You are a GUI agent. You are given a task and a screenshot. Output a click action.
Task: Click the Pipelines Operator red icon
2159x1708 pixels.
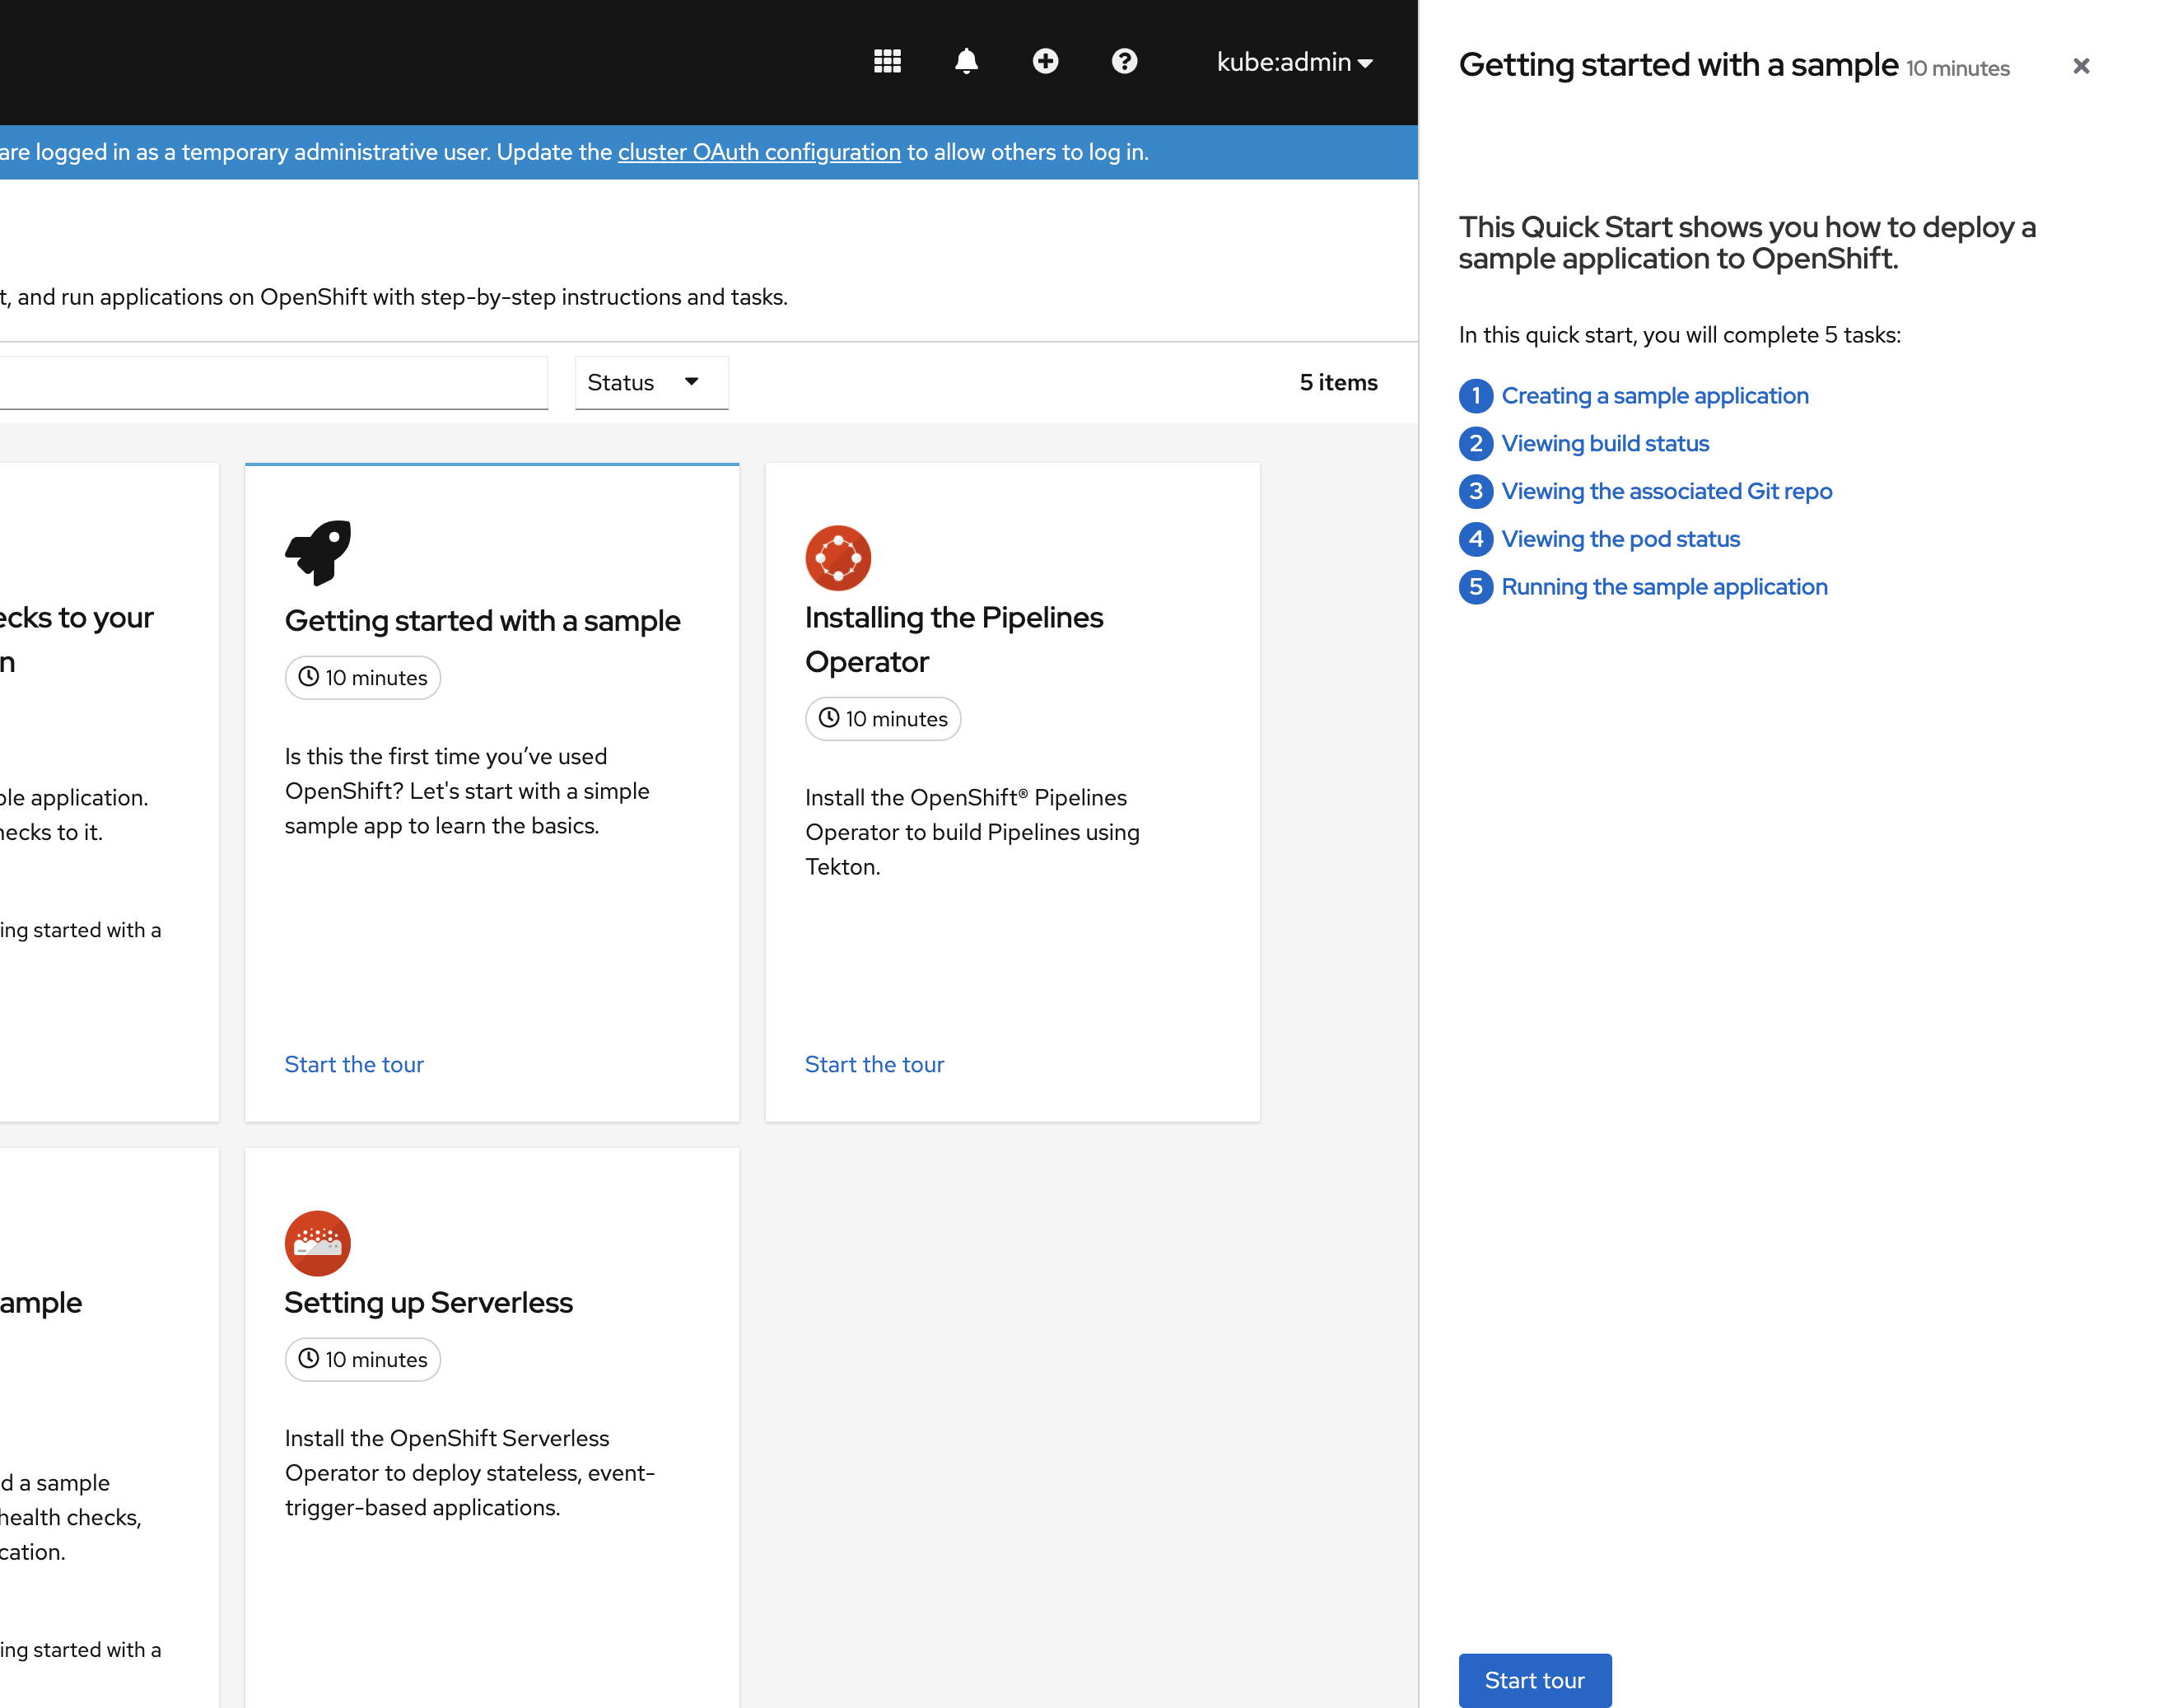[x=838, y=558]
